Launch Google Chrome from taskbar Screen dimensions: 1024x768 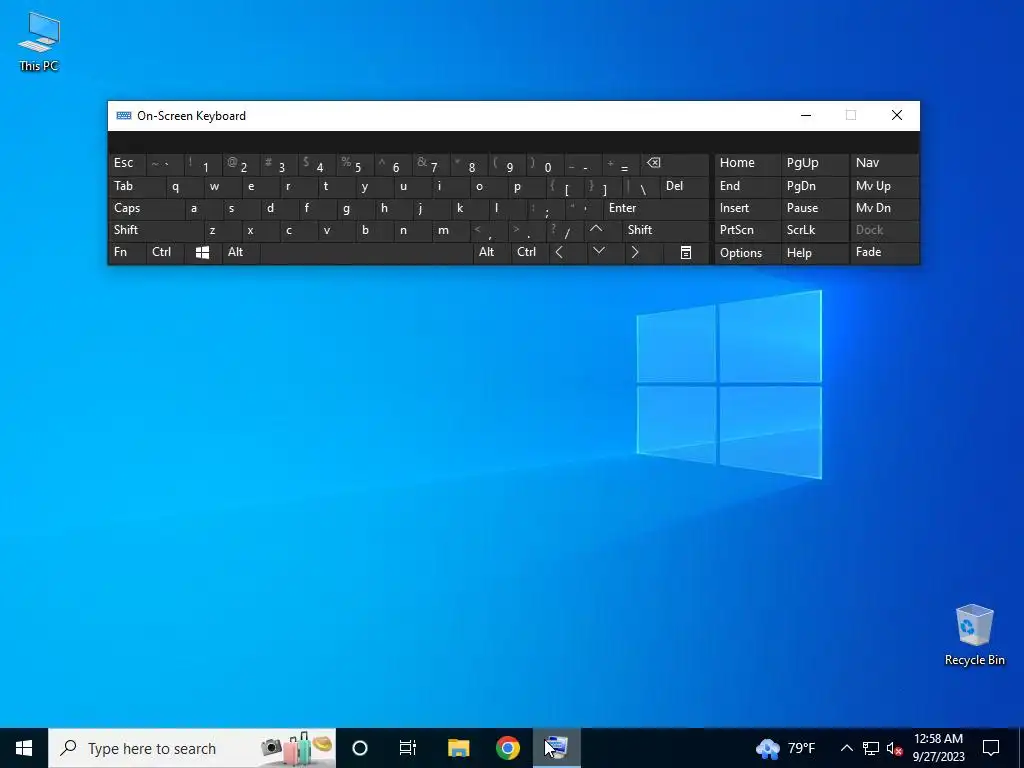(507, 748)
